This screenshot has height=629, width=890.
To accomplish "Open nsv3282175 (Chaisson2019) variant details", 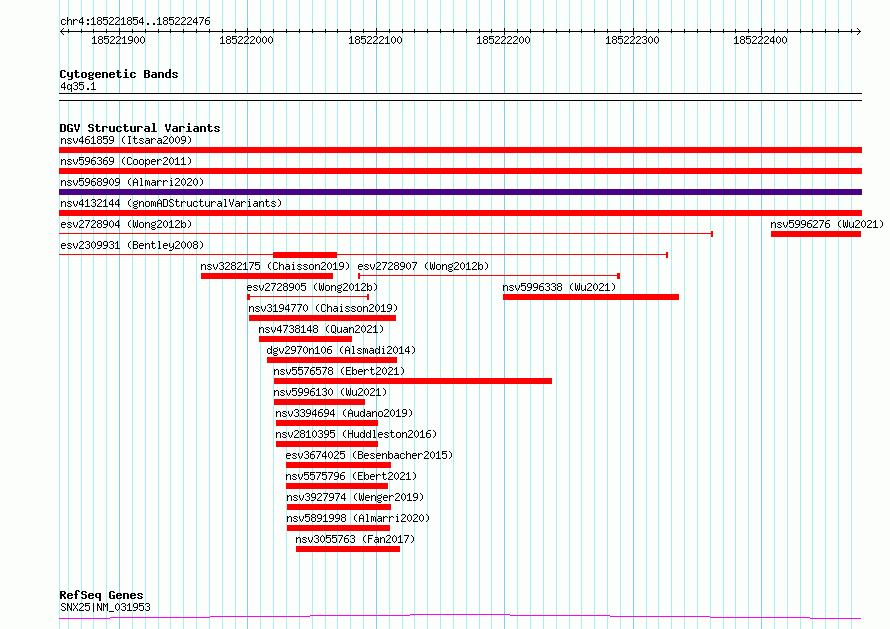I will pos(275,266).
